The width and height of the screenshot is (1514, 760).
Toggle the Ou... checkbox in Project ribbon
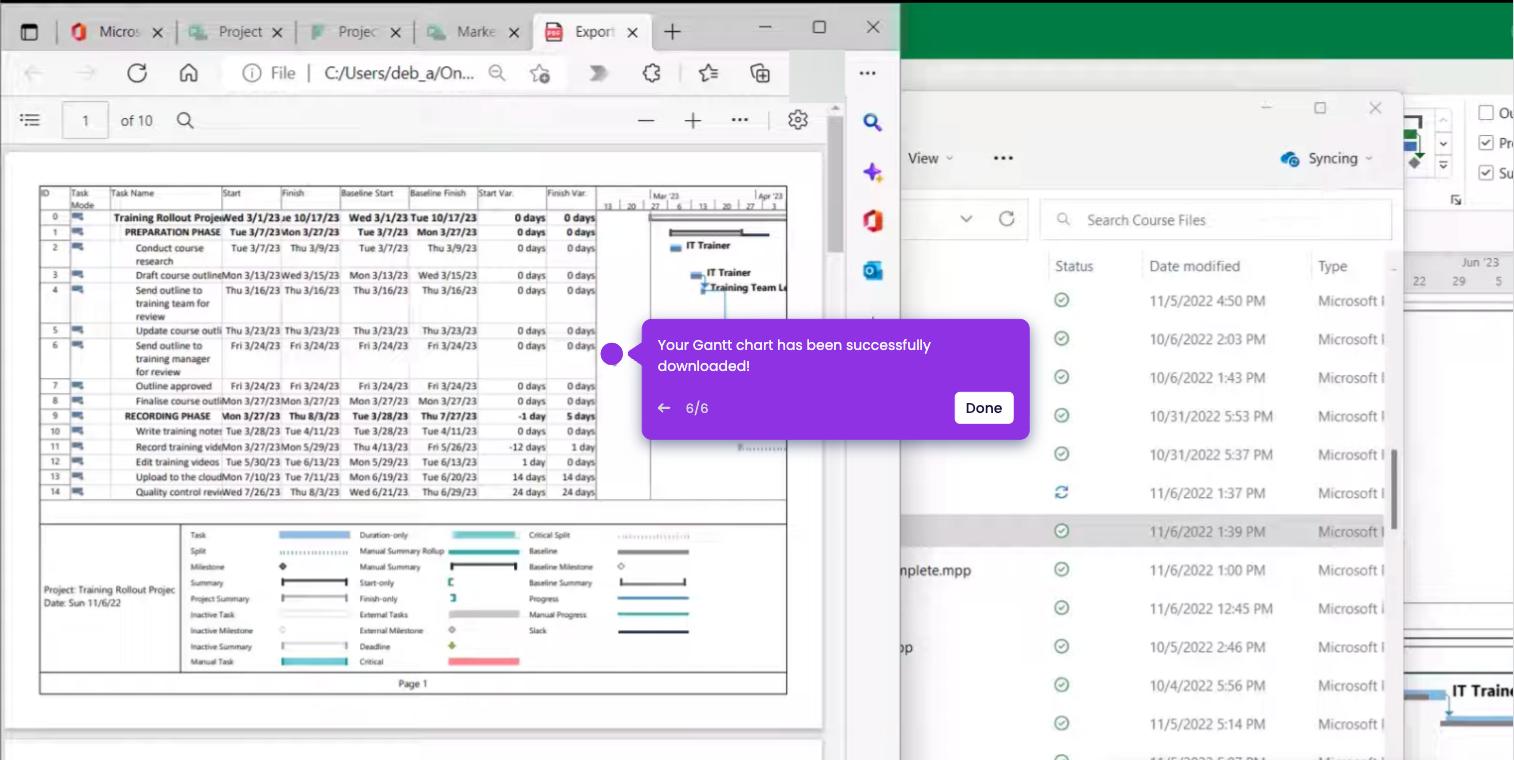[1486, 113]
